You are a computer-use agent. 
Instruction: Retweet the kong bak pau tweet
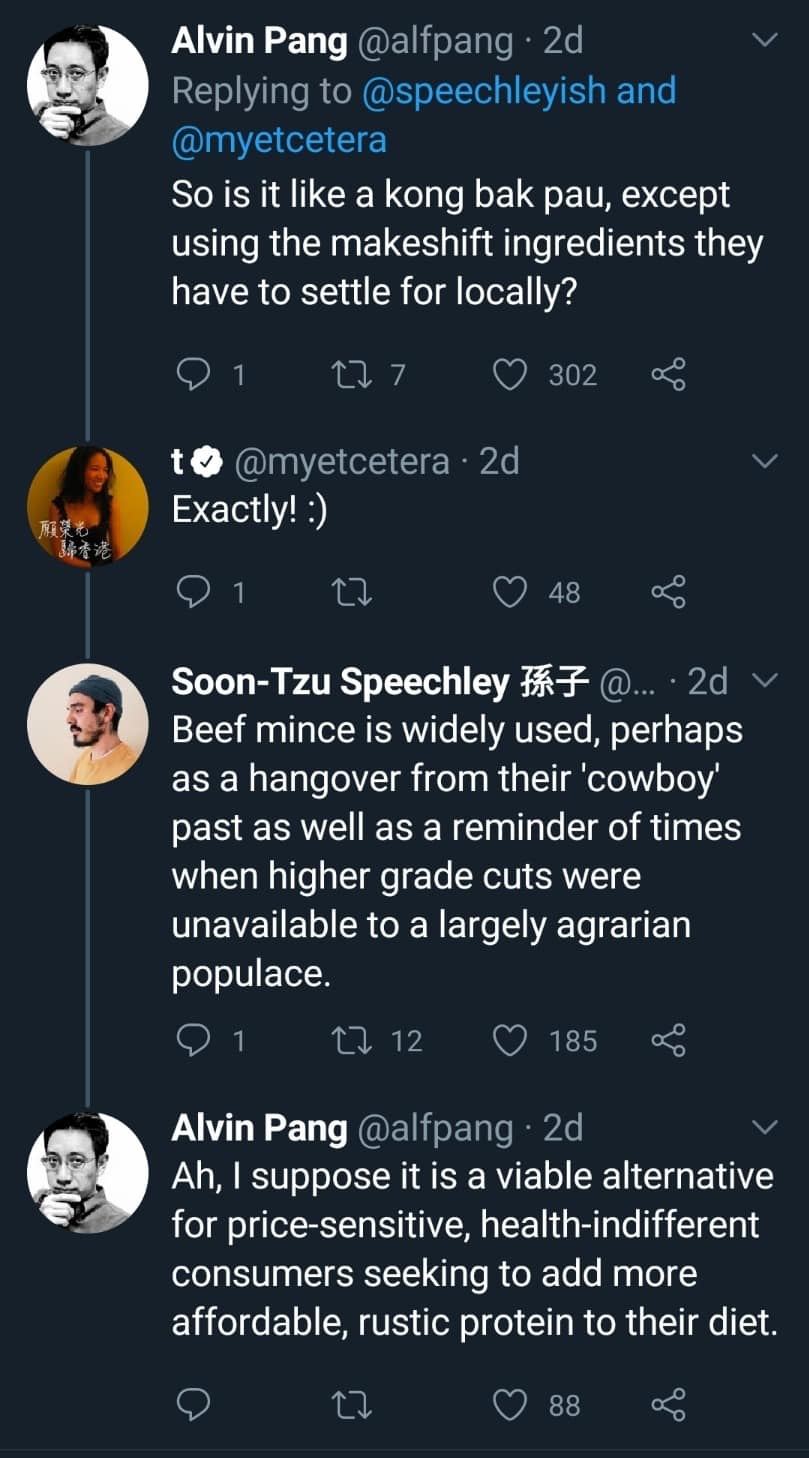point(351,375)
